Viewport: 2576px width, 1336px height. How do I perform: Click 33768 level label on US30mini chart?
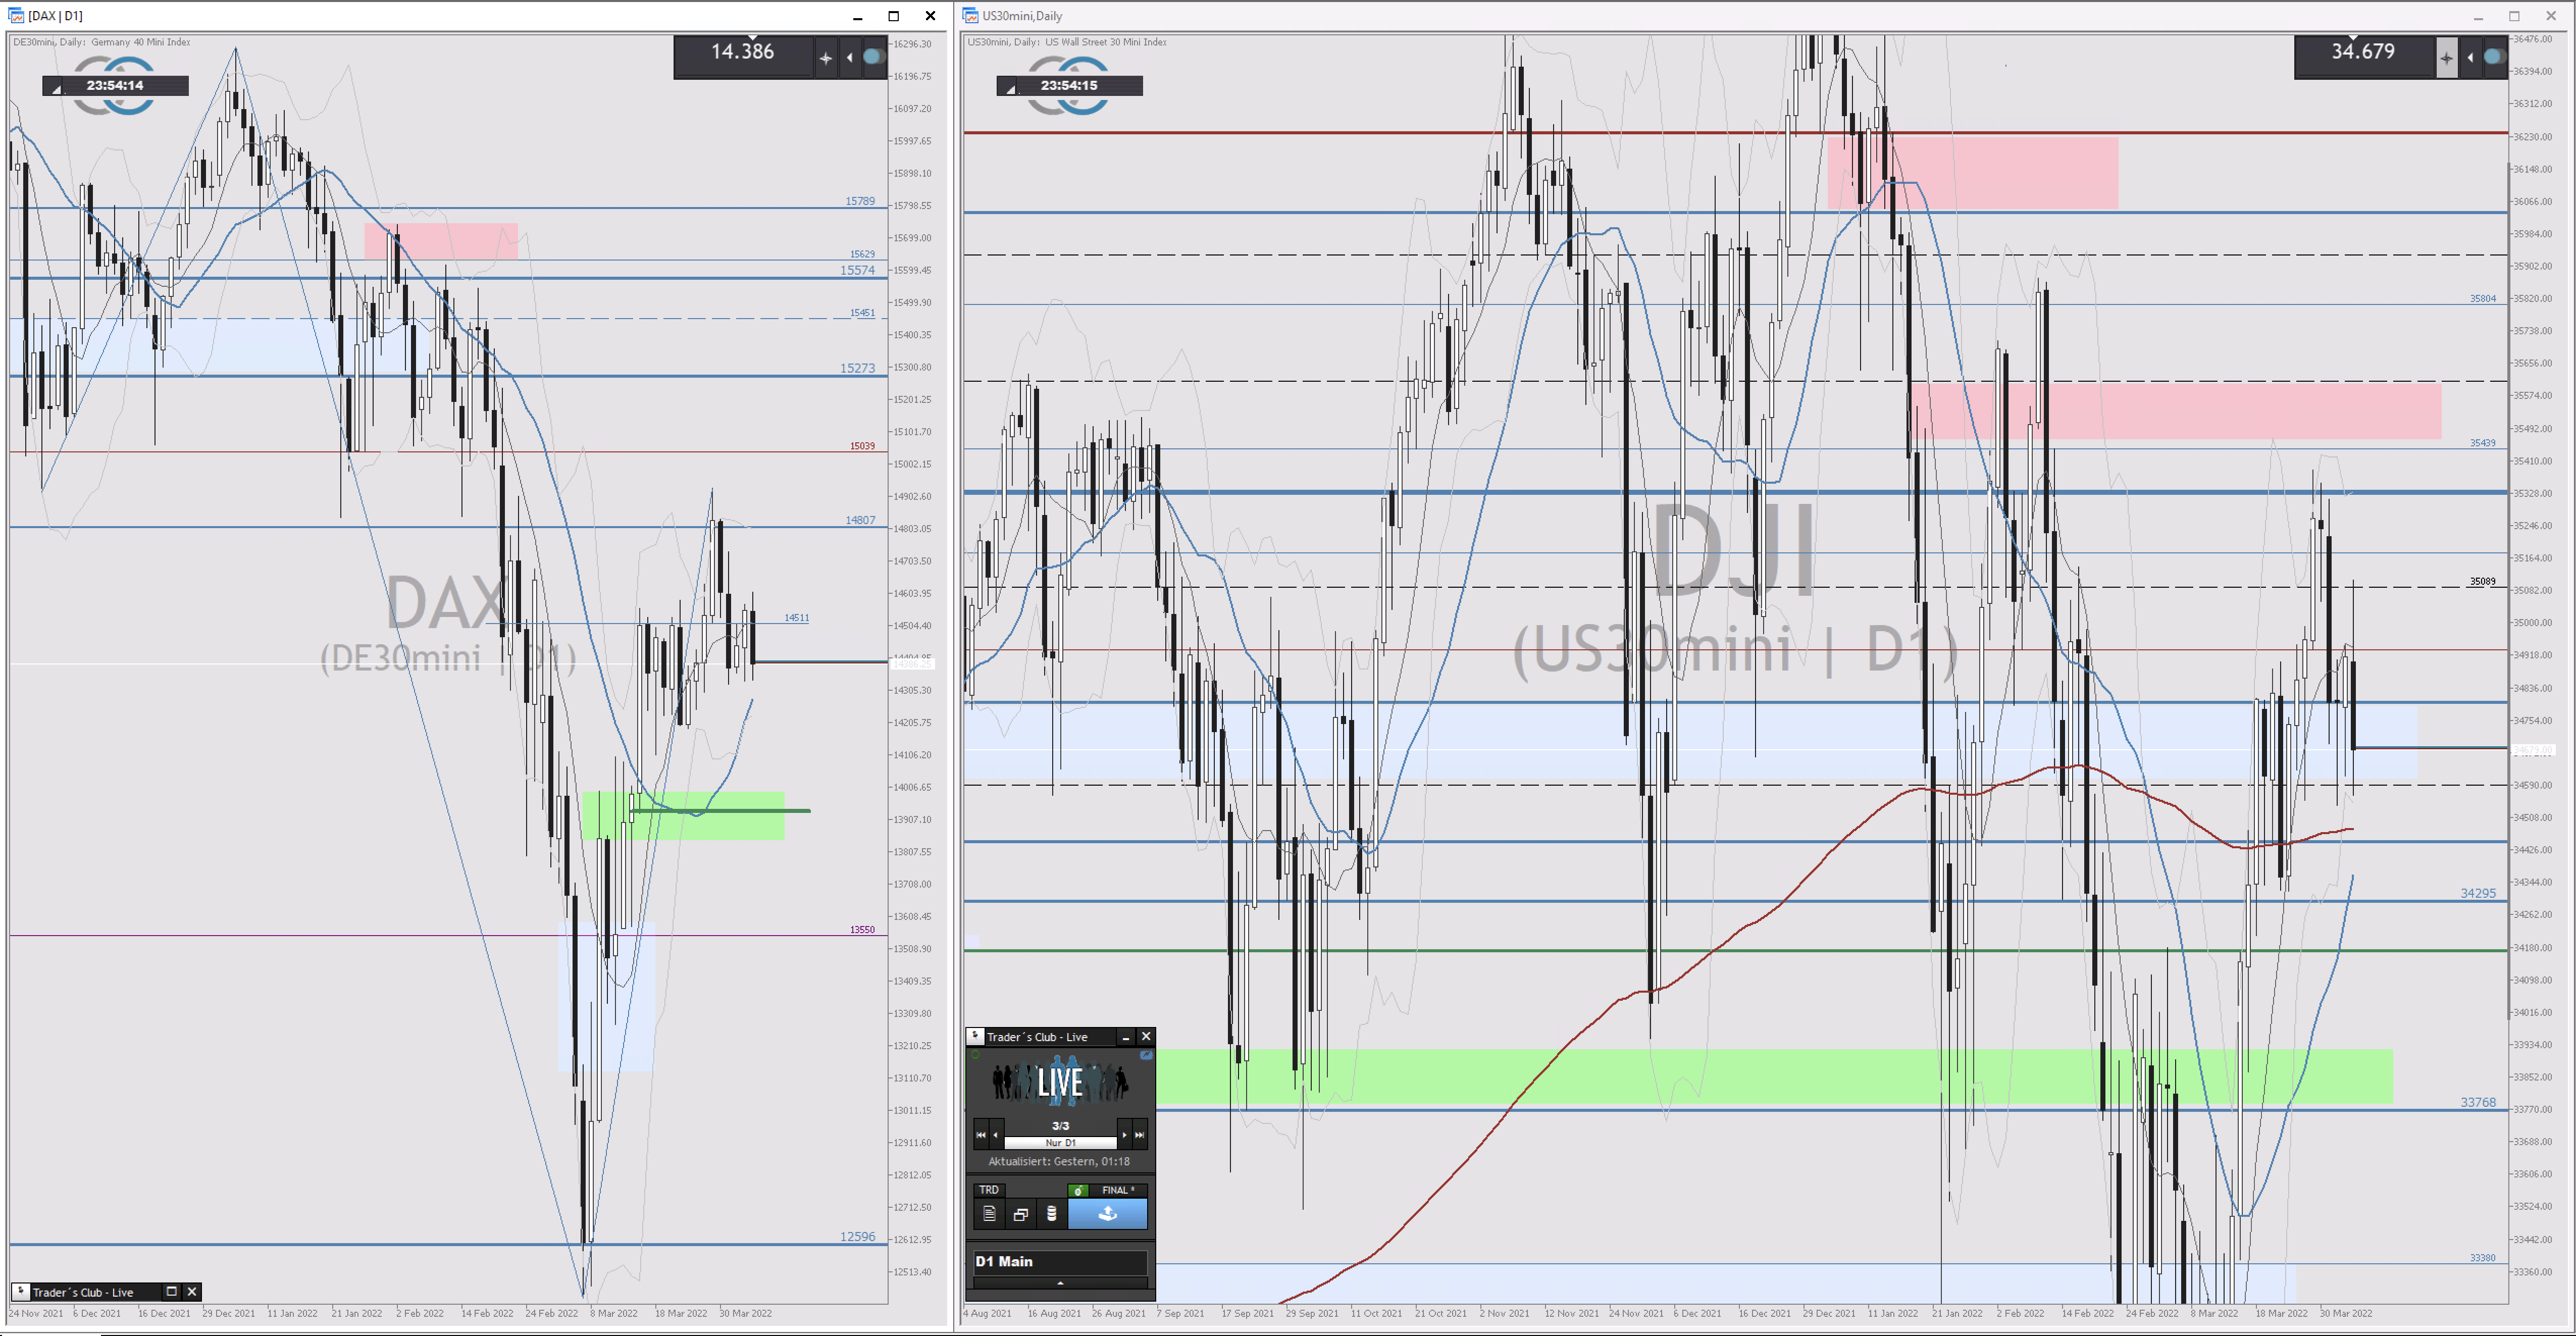(x=2477, y=1102)
